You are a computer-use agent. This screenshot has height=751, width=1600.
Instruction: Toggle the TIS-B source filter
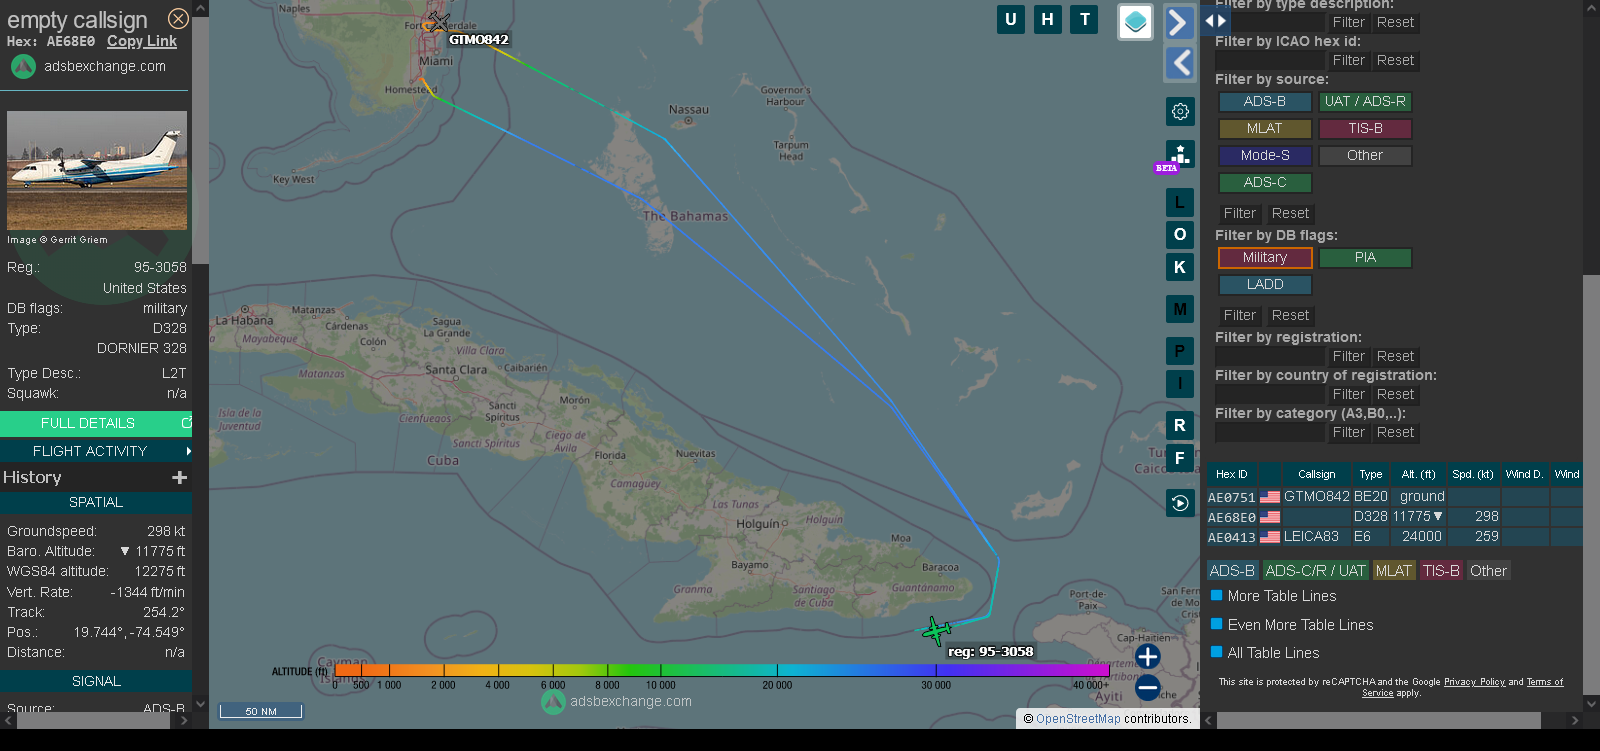coord(1365,129)
